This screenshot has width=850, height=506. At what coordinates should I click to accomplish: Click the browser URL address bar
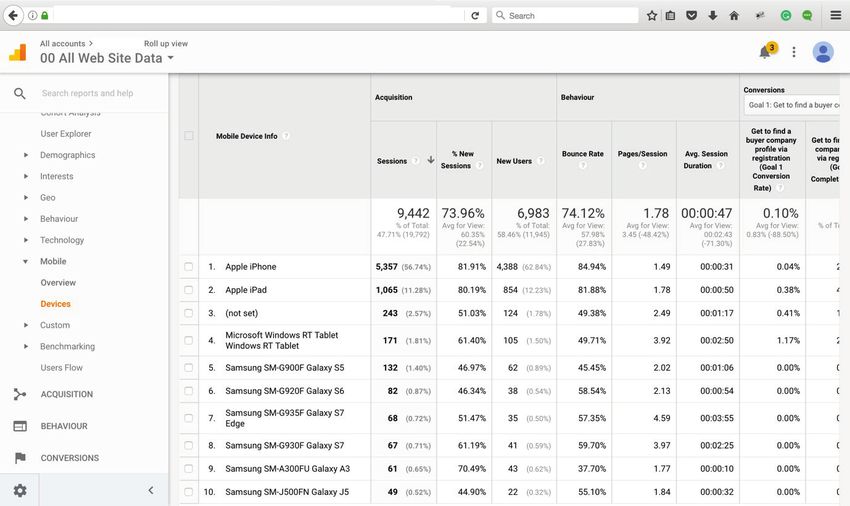pyautogui.click(x=258, y=16)
